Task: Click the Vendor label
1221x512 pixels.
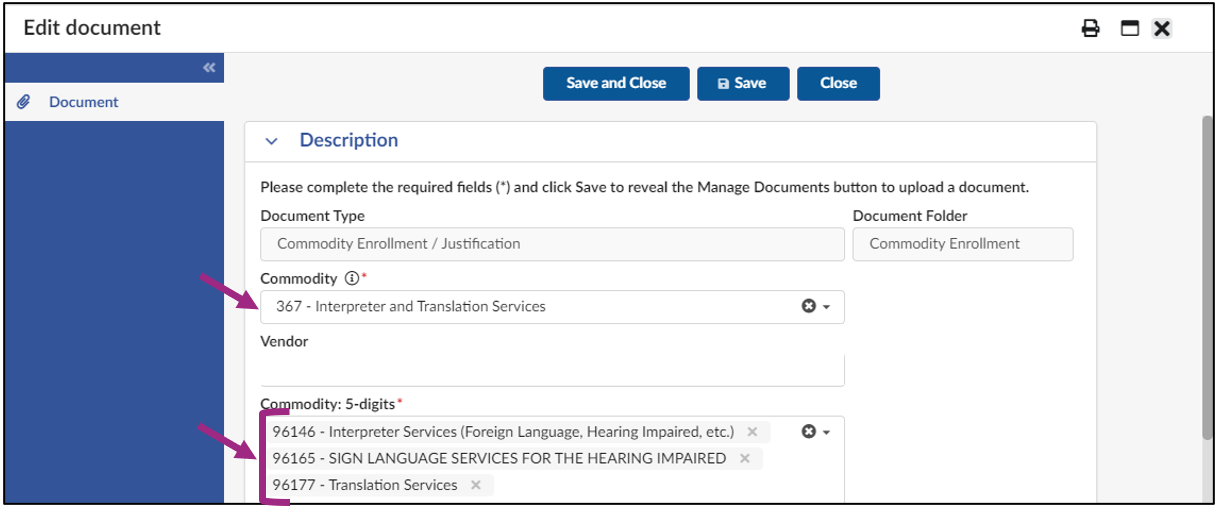Action: [x=284, y=341]
